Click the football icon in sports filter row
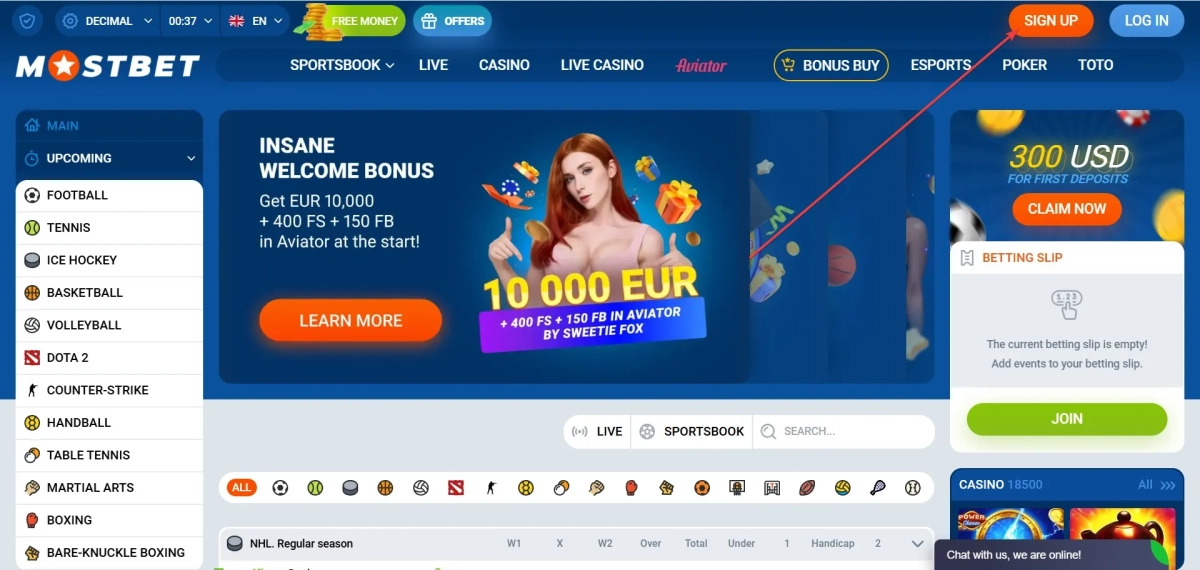The width and height of the screenshot is (1200, 570). (280, 488)
